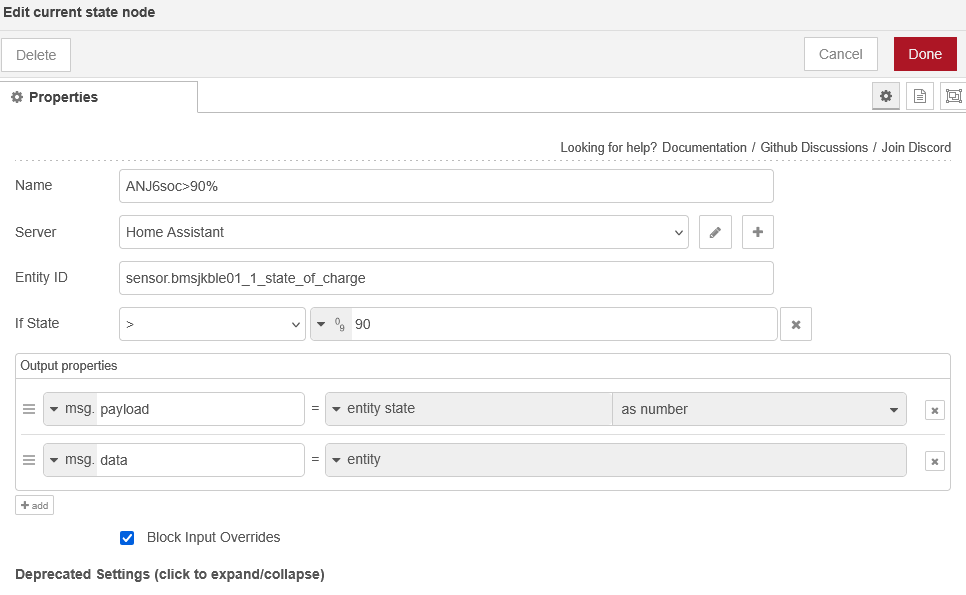Expand Deprecated Settings section
Image resolution: width=966 pixels, height=595 pixels.
point(170,575)
